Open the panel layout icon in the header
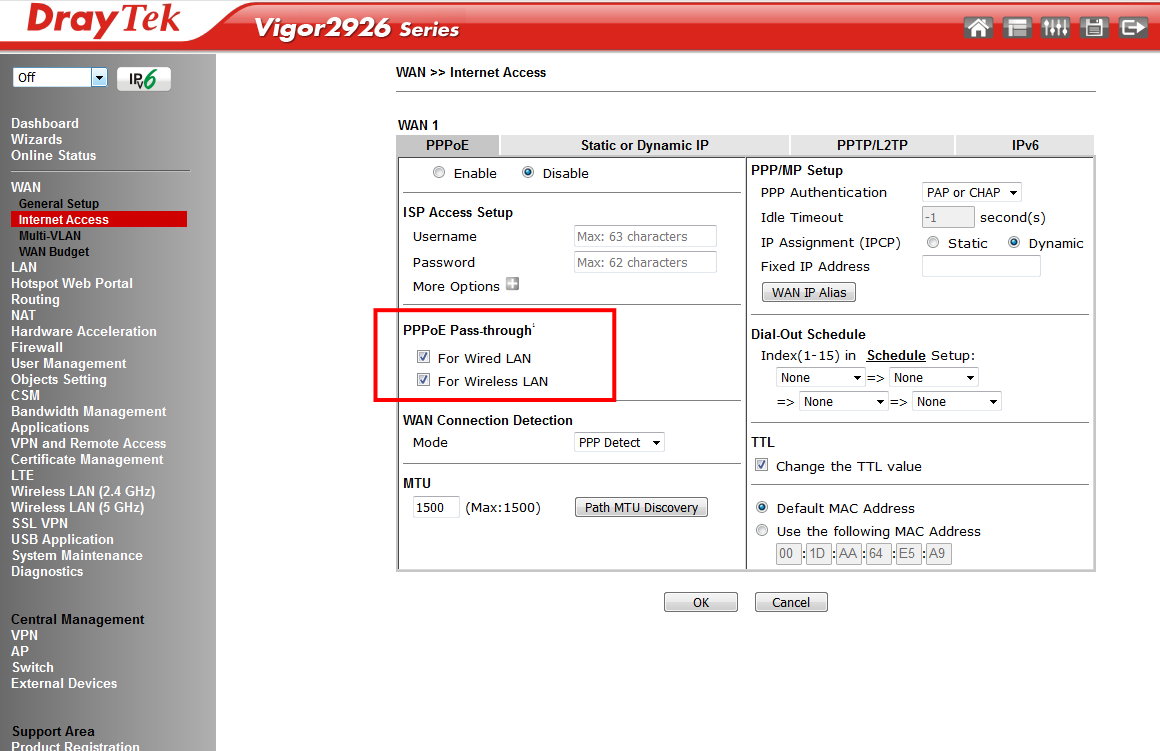Viewport: 1160px width, 751px height. coord(1016,27)
